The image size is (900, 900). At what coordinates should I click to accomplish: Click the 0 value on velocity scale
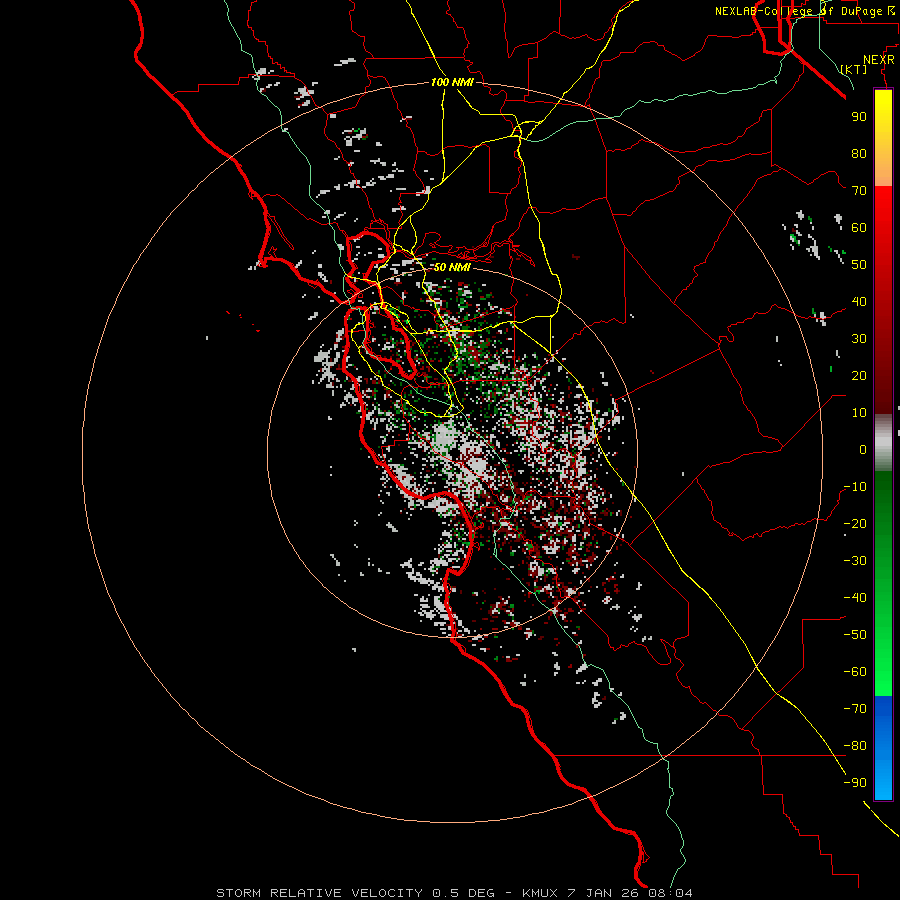coord(863,450)
